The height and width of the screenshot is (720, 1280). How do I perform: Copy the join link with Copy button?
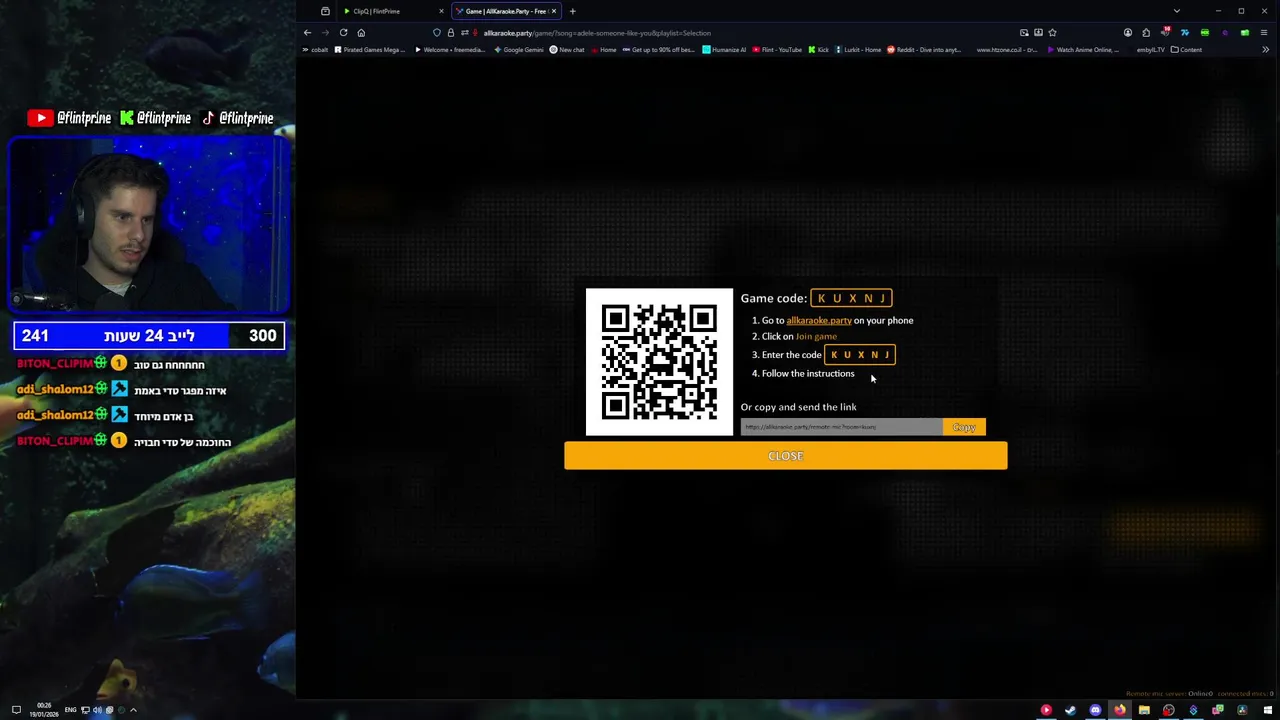pyautogui.click(x=964, y=427)
